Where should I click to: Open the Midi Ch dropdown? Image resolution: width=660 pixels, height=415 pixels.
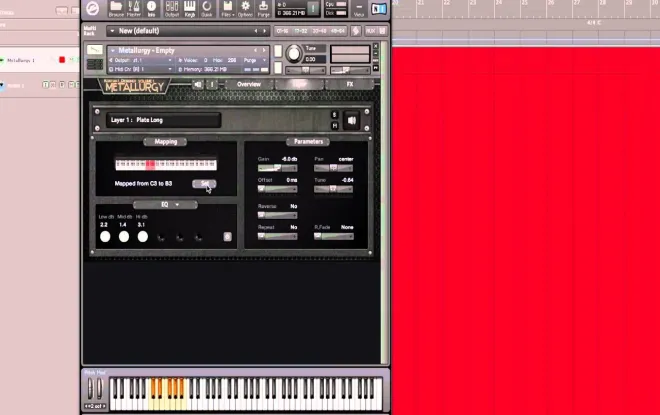(x=141, y=69)
